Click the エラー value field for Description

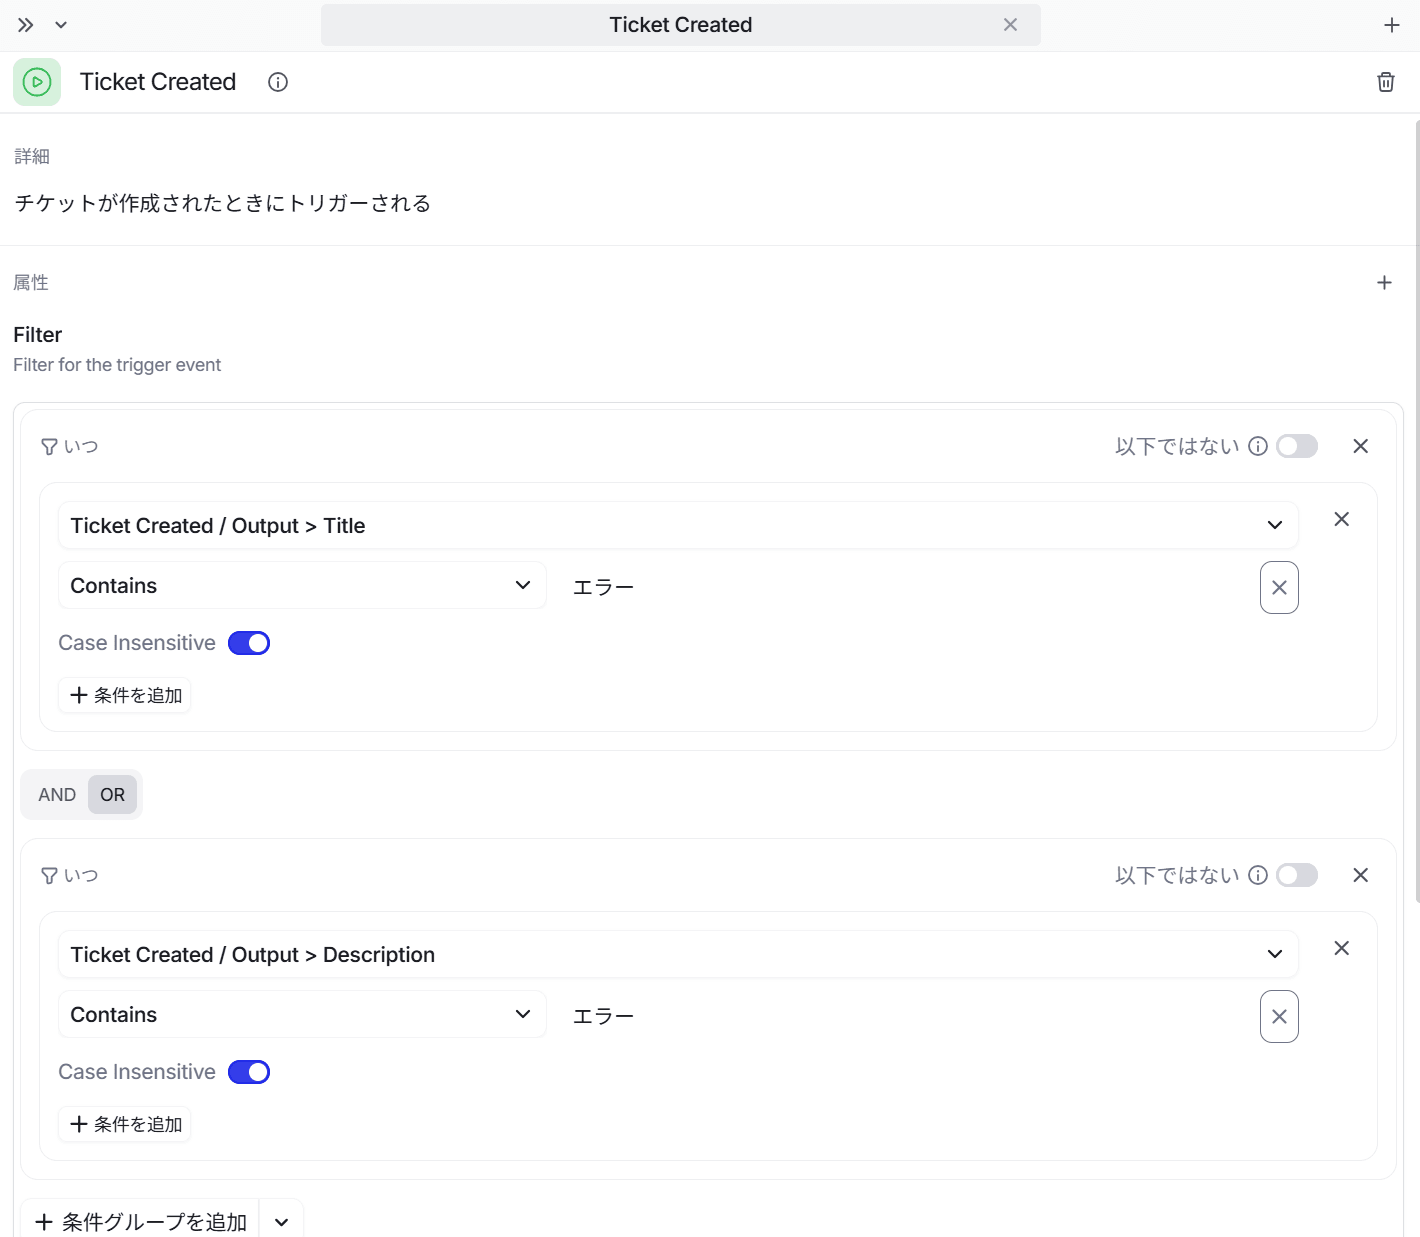905,1016
